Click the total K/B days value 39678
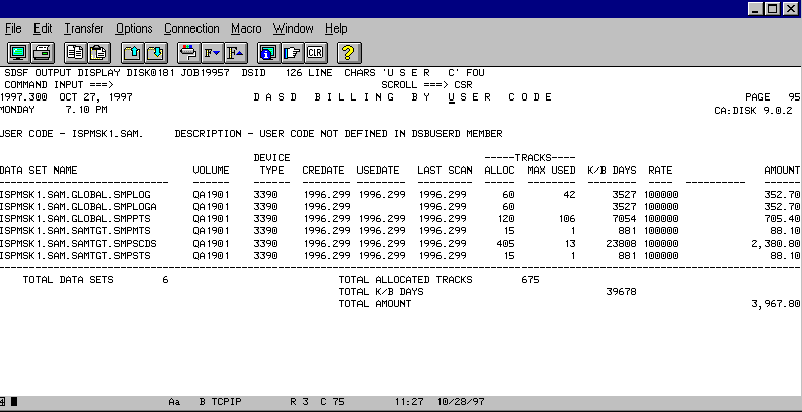Screen dimensions: 802x412 pyautogui.click(x=621, y=292)
